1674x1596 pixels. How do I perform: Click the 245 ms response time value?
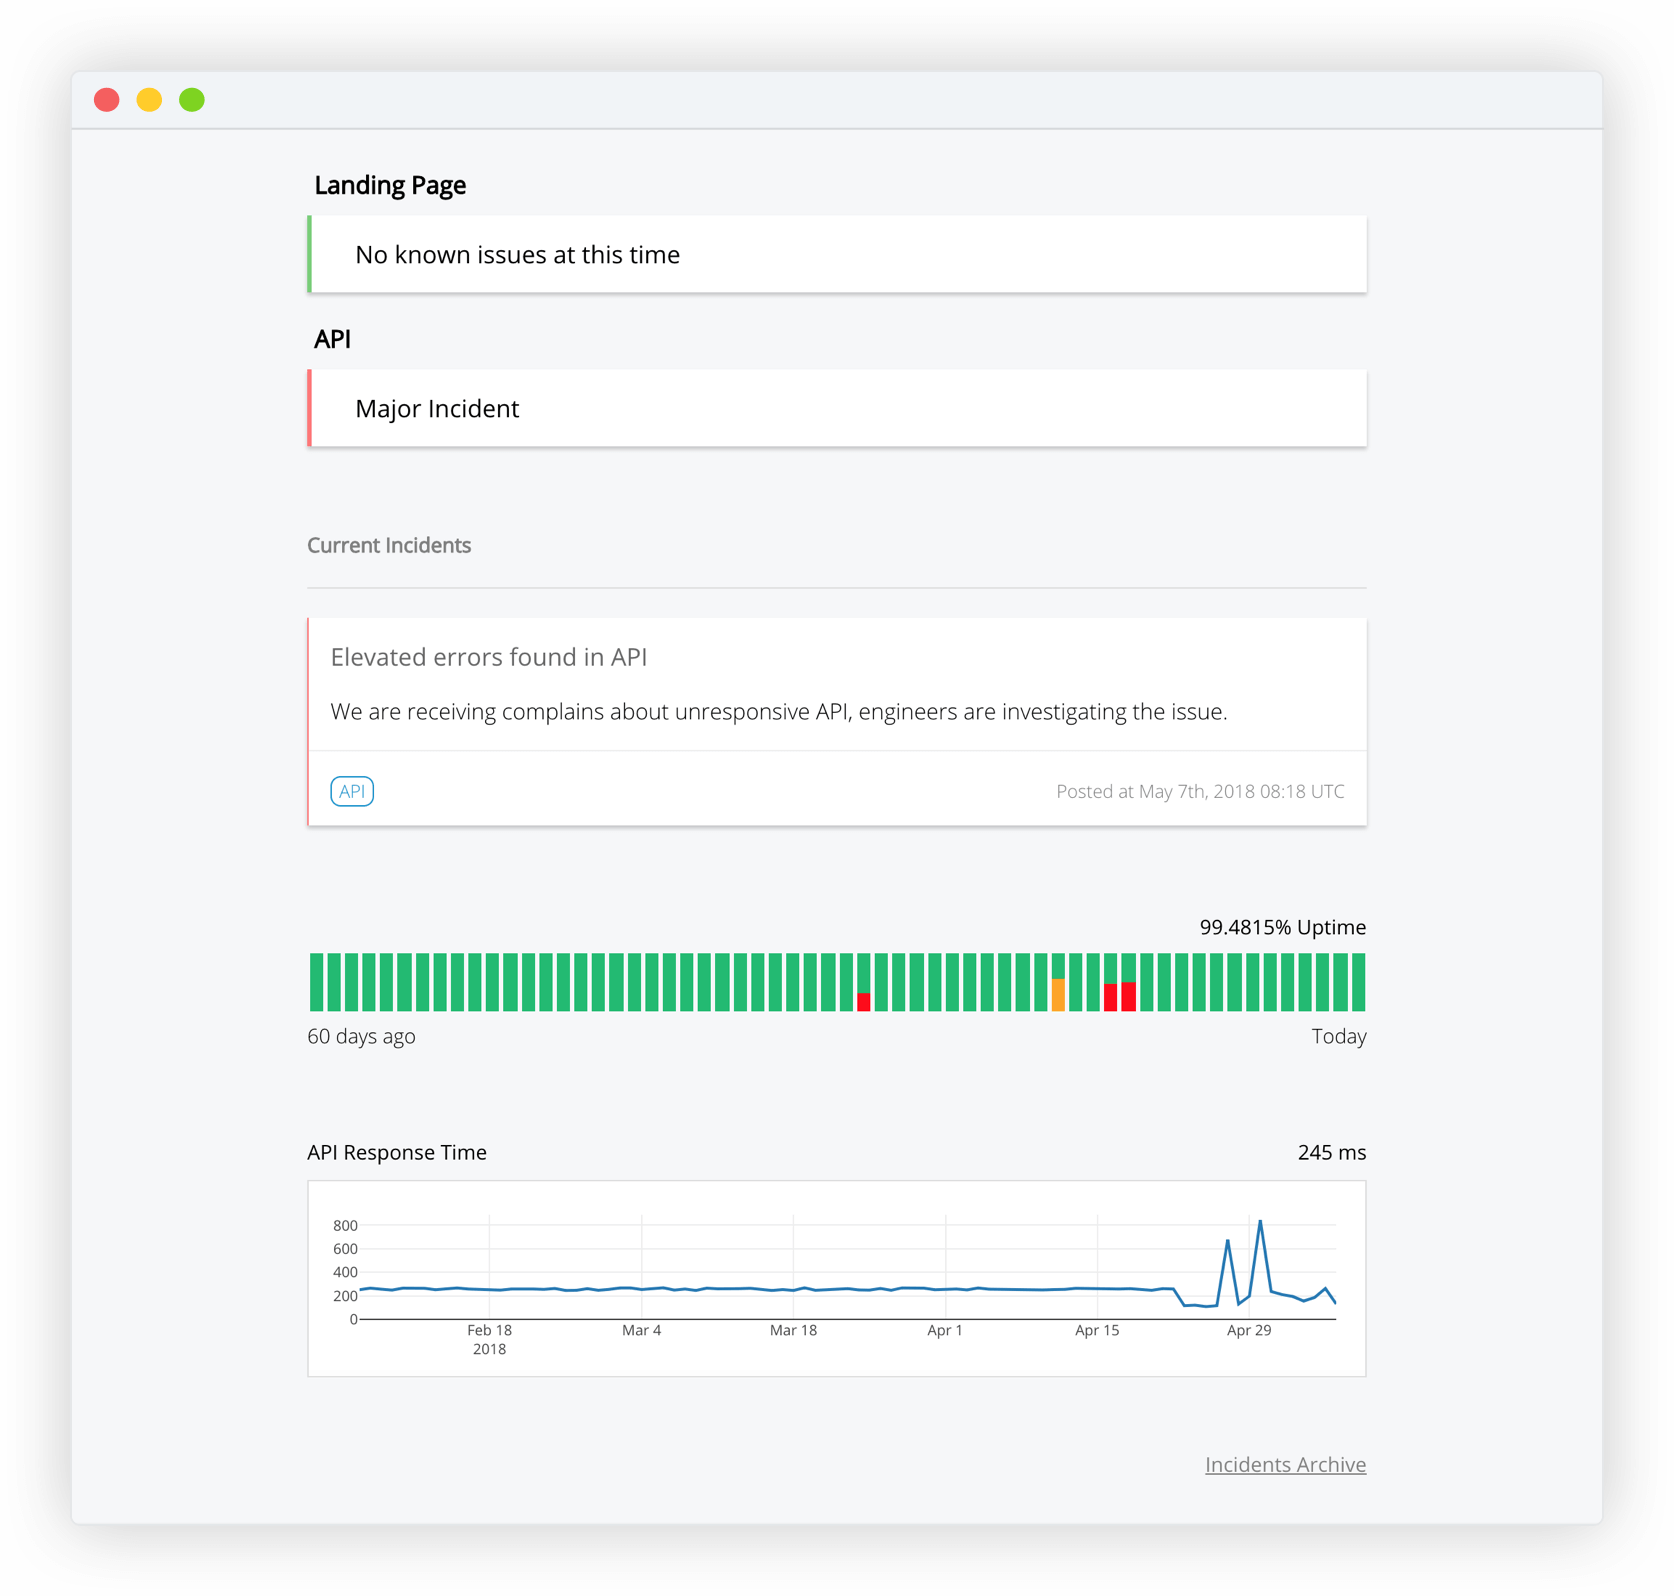pos(1332,1152)
